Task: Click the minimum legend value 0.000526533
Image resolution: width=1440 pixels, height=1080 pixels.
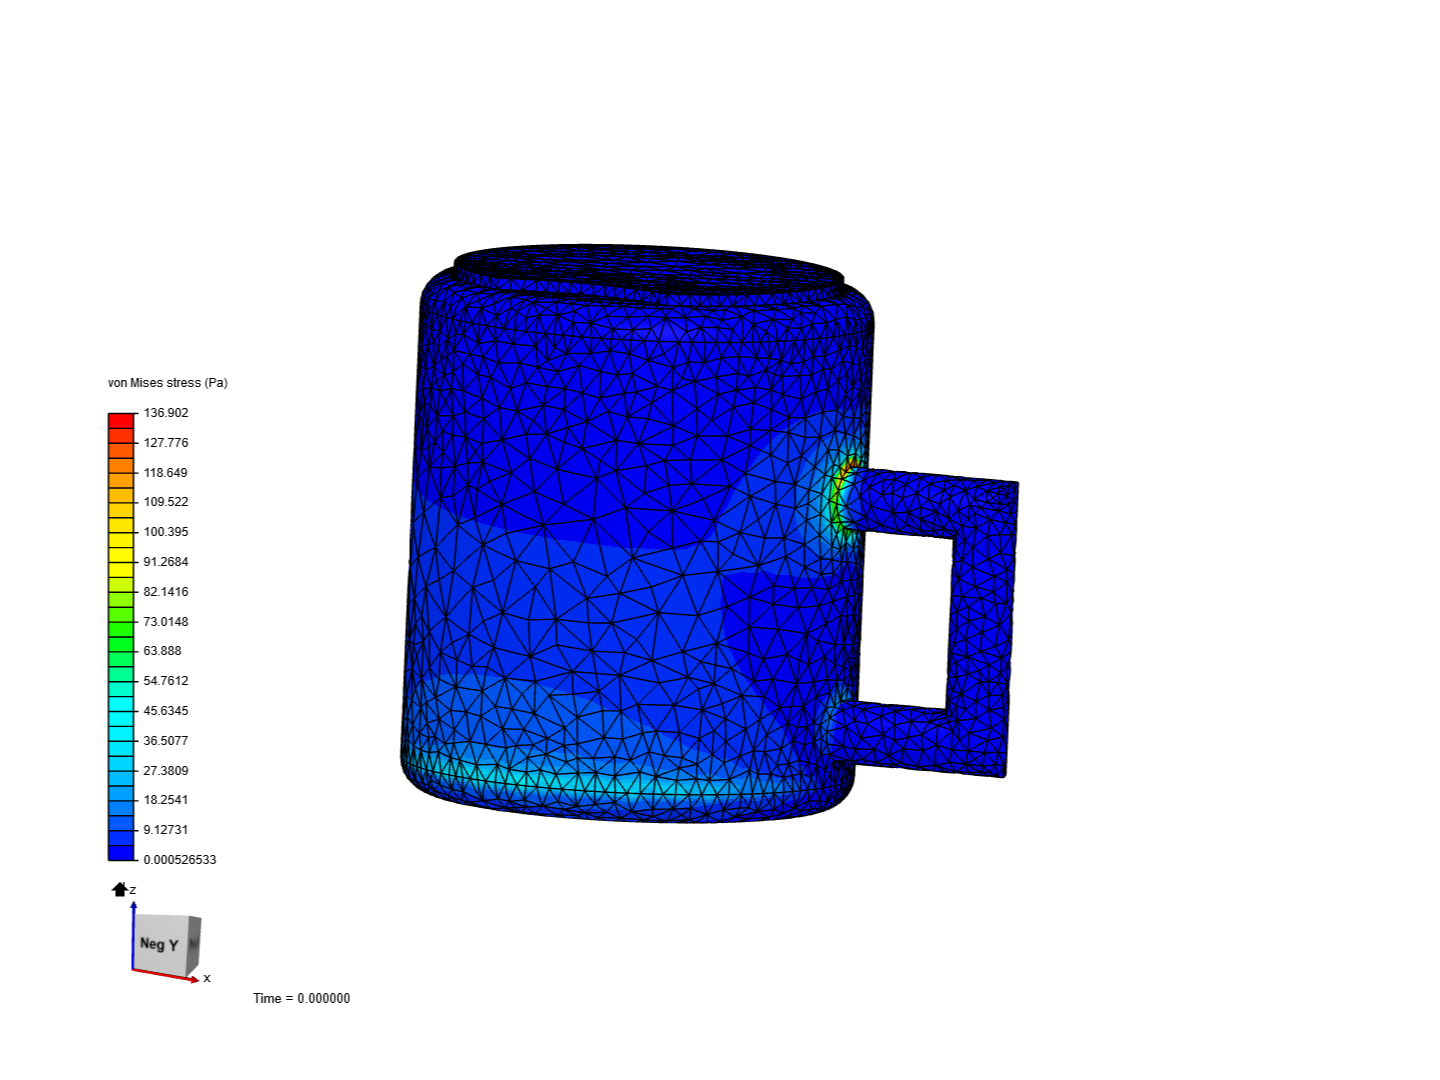Action: (x=180, y=860)
